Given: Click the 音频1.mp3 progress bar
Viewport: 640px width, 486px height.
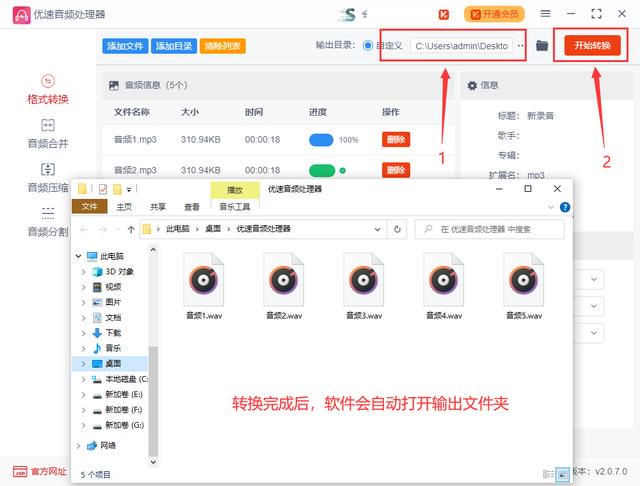Looking at the screenshot, I should click(x=321, y=140).
